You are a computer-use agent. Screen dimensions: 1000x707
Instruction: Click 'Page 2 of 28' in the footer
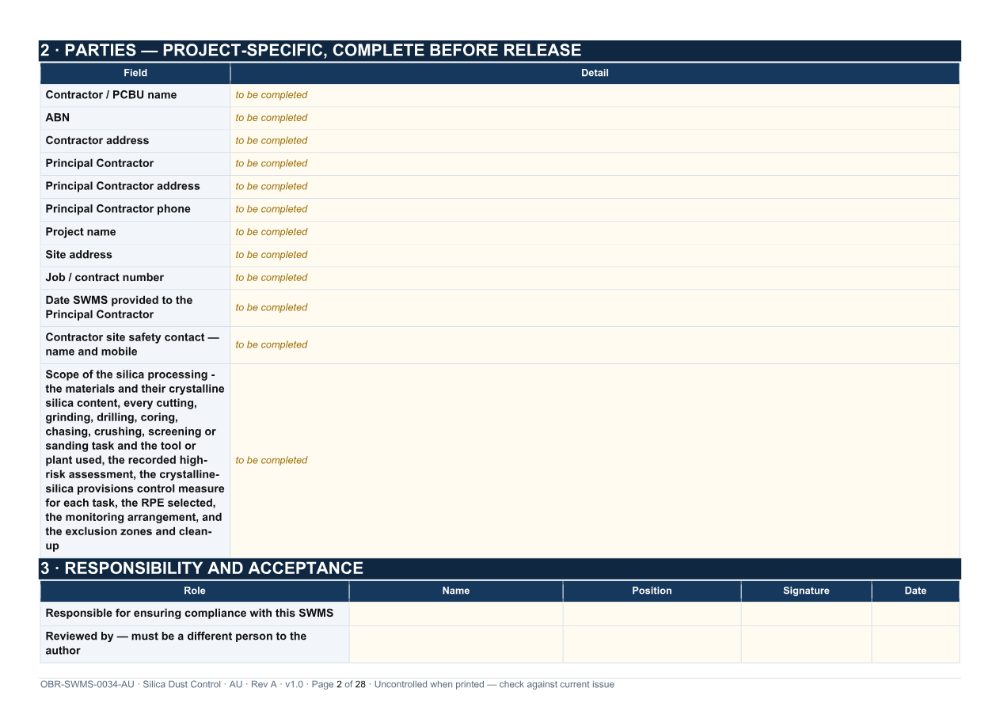click(339, 685)
